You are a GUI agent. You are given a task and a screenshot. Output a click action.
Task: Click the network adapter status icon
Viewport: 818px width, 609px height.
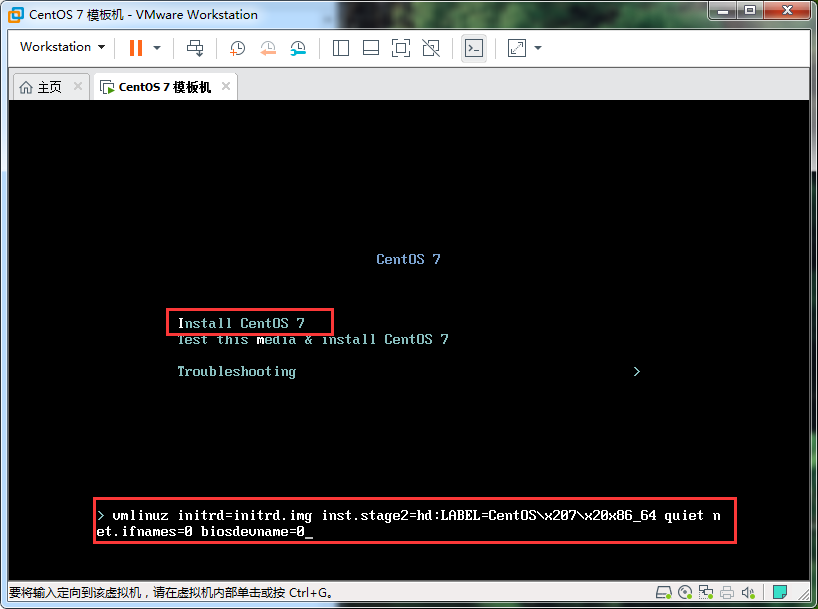tap(706, 592)
